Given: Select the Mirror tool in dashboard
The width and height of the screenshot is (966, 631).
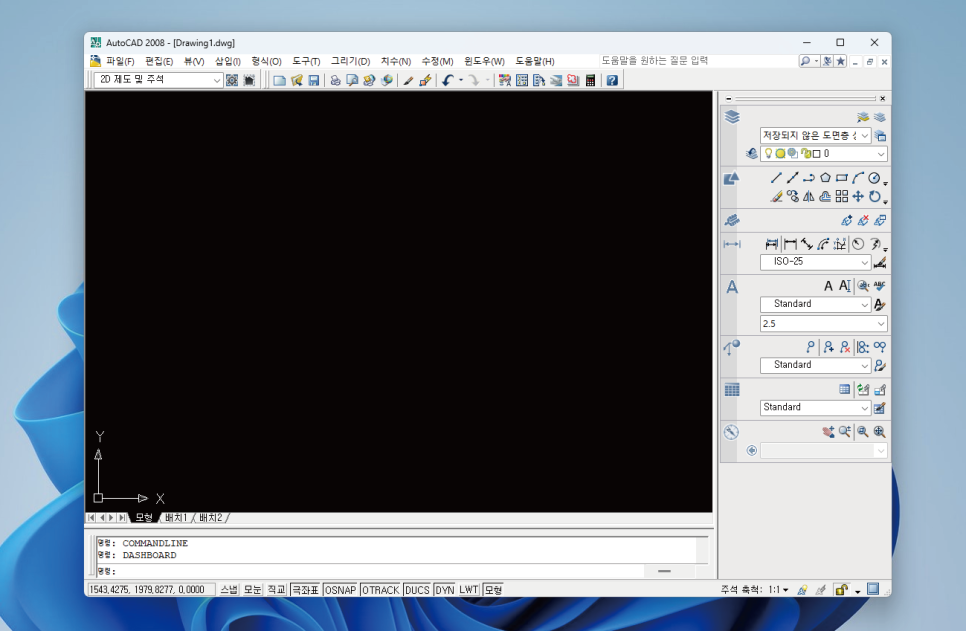Looking at the screenshot, I should pyautogui.click(x=809, y=197).
